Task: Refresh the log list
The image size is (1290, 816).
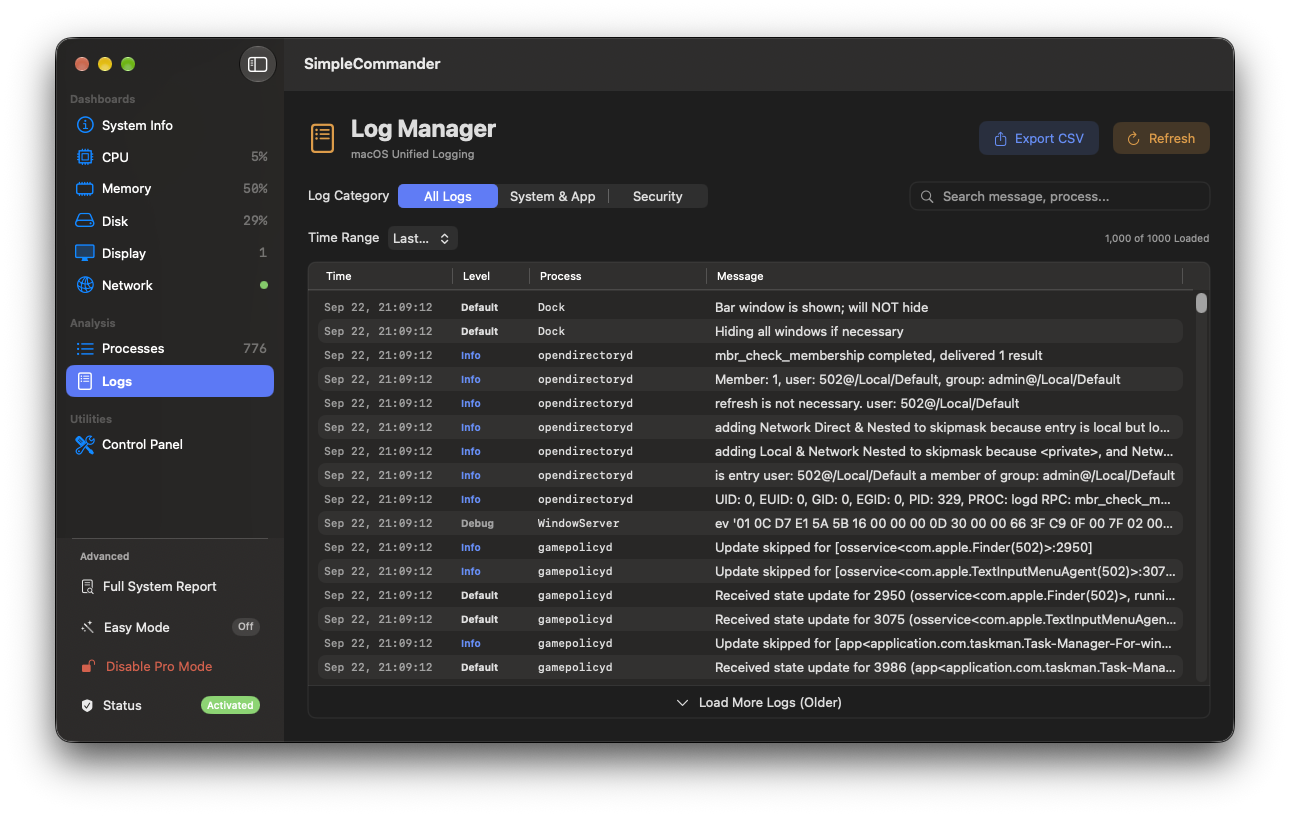Action: tap(1161, 138)
